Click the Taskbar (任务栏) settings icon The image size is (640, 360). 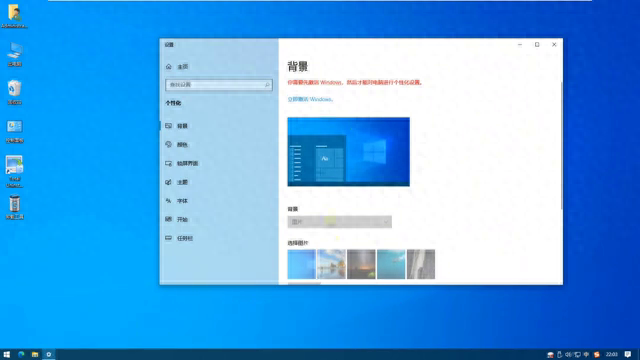[x=169, y=238]
